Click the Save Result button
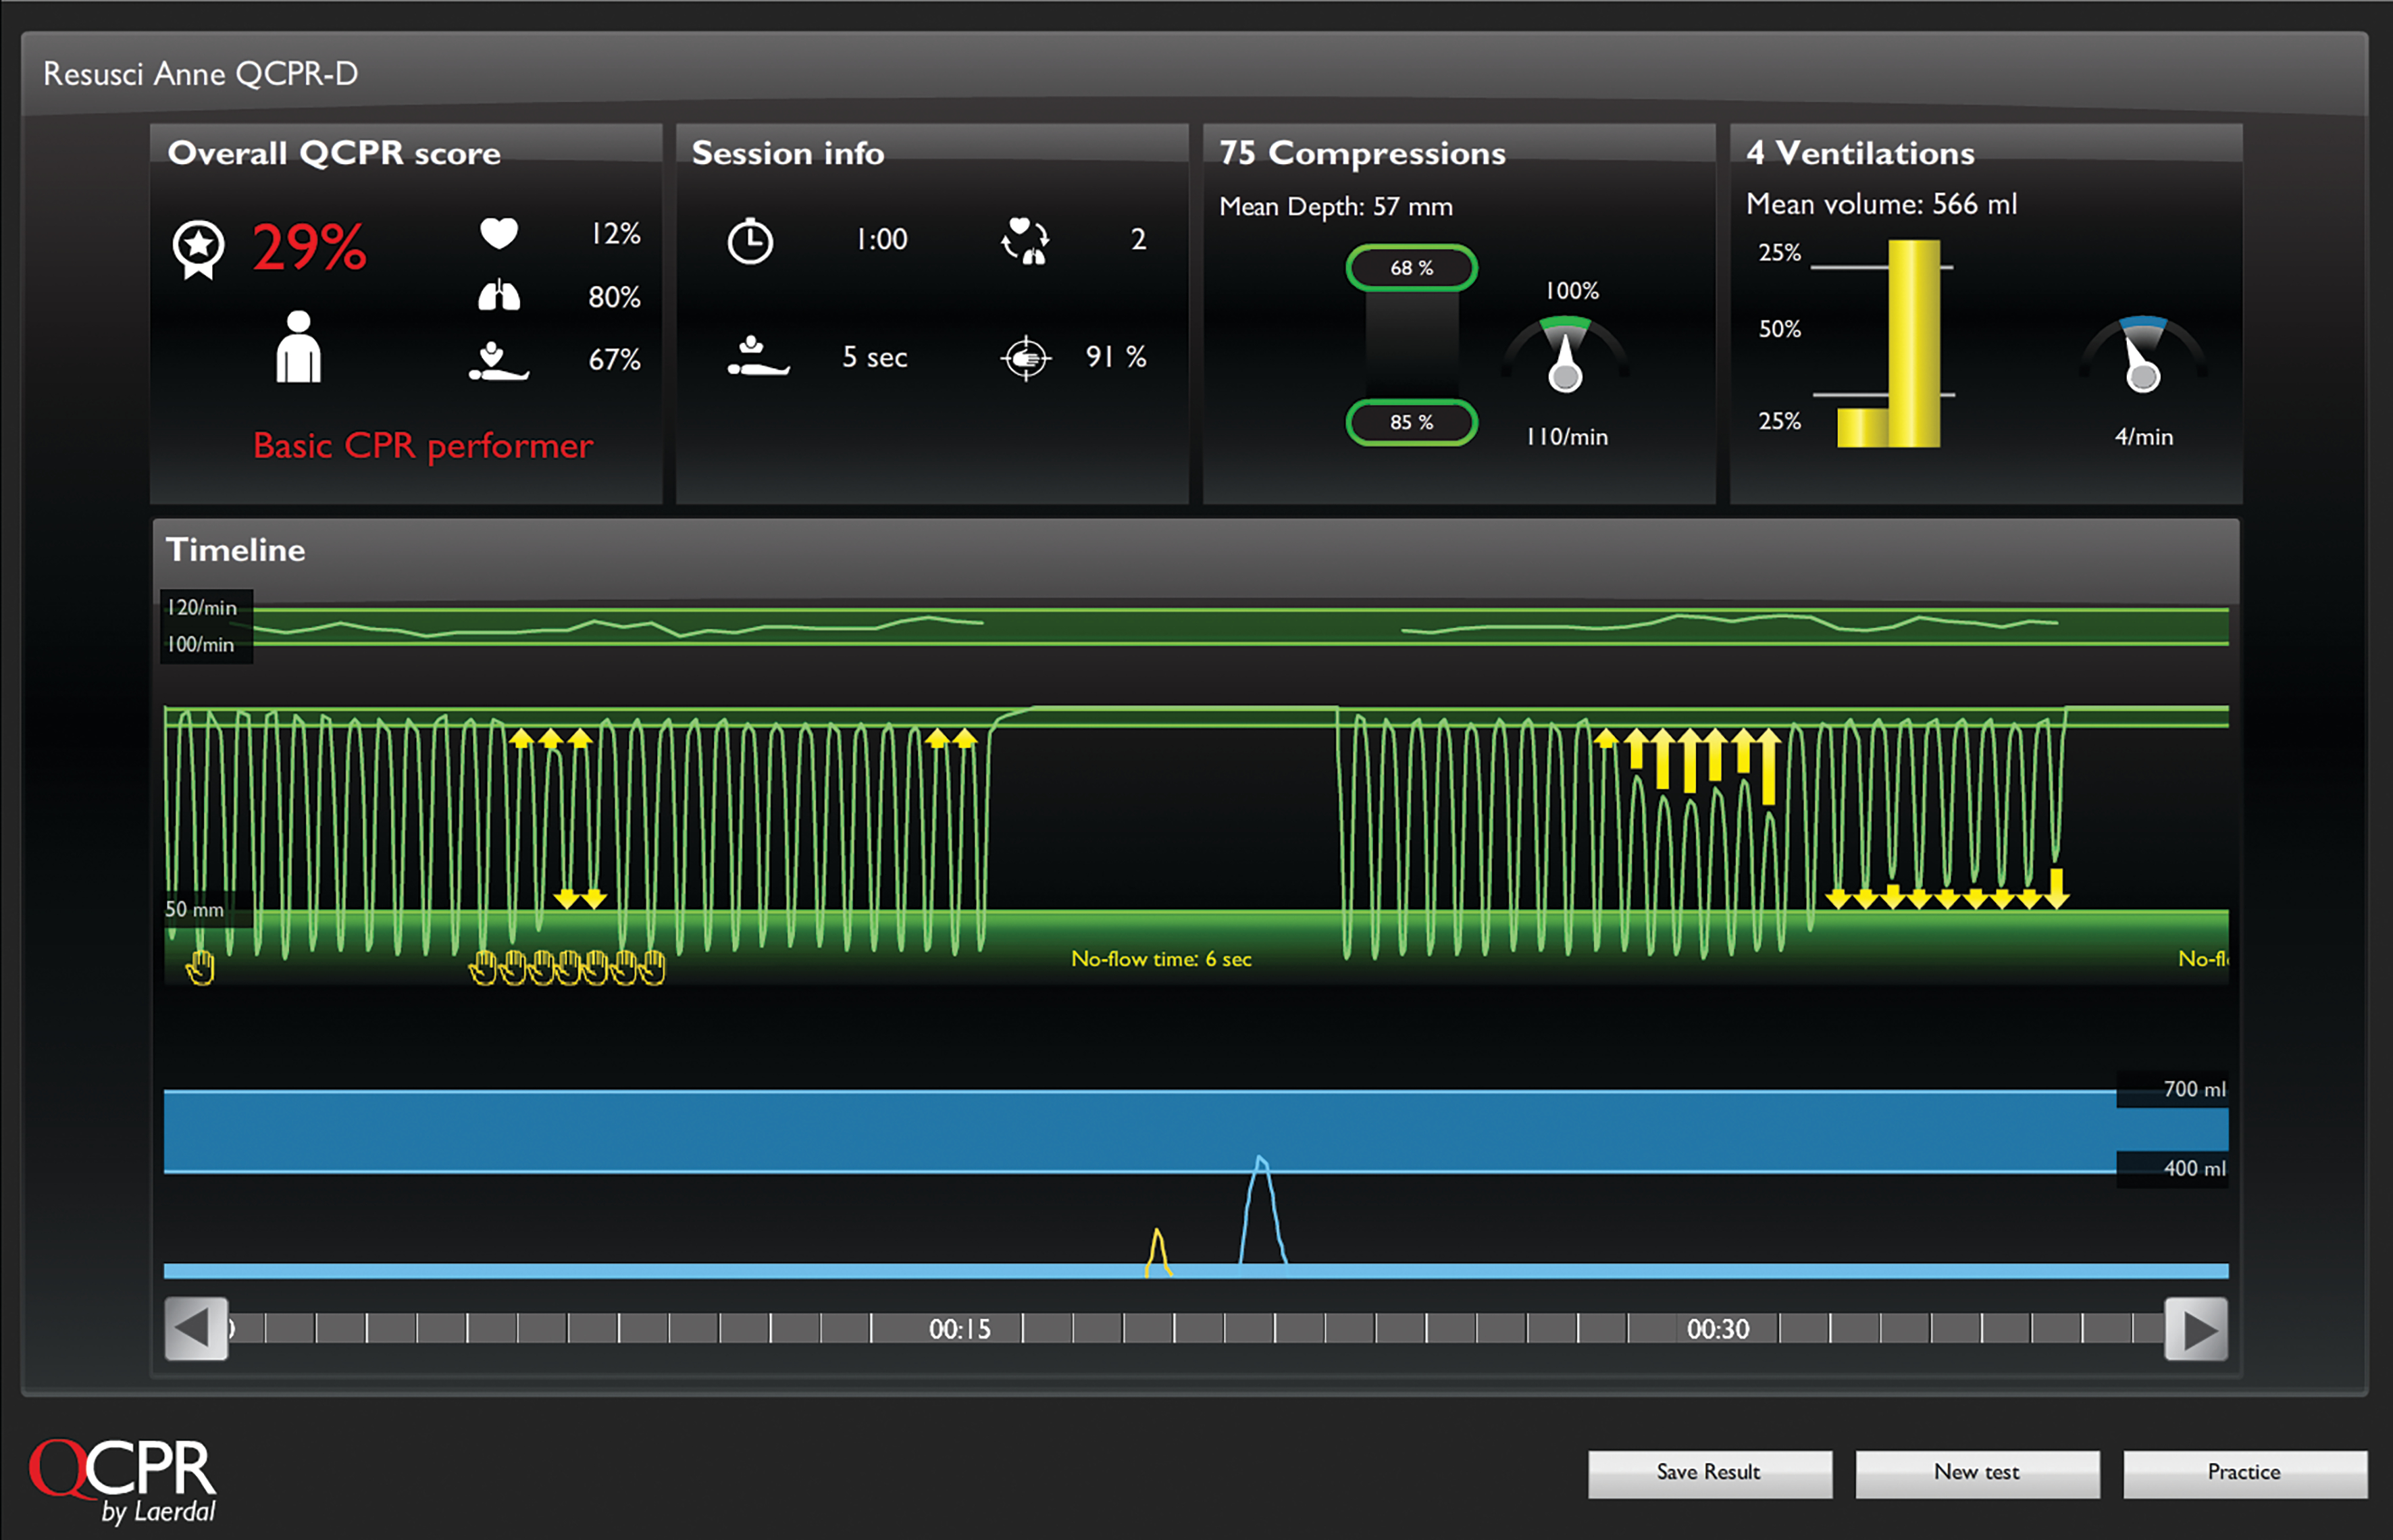 tap(1709, 1473)
